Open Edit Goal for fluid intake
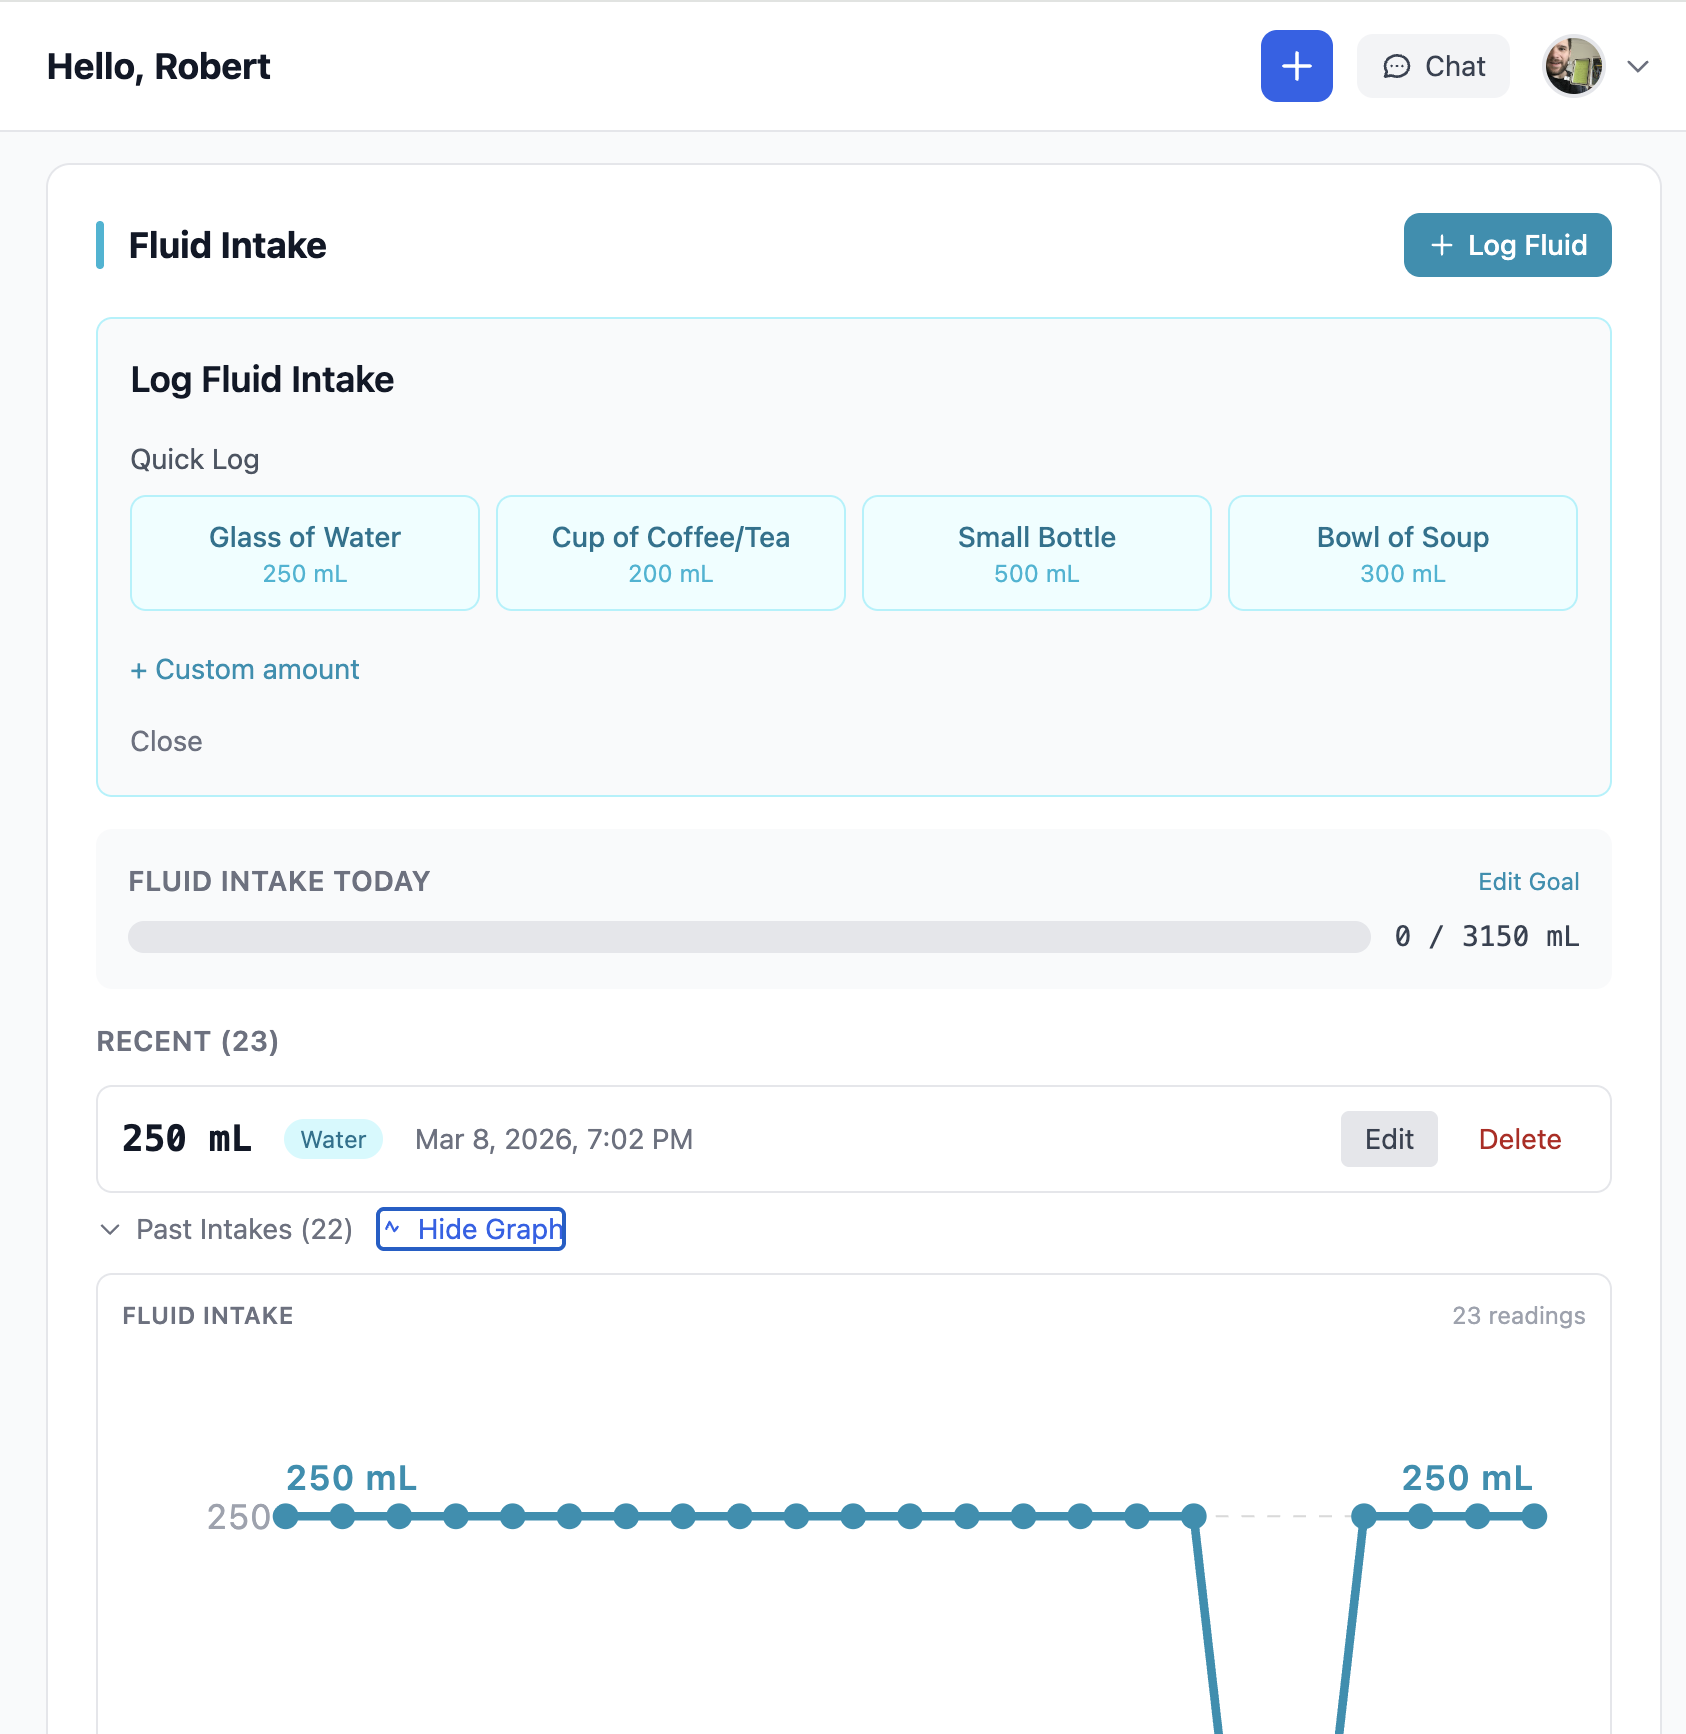Image resolution: width=1686 pixels, height=1734 pixels. (1528, 881)
